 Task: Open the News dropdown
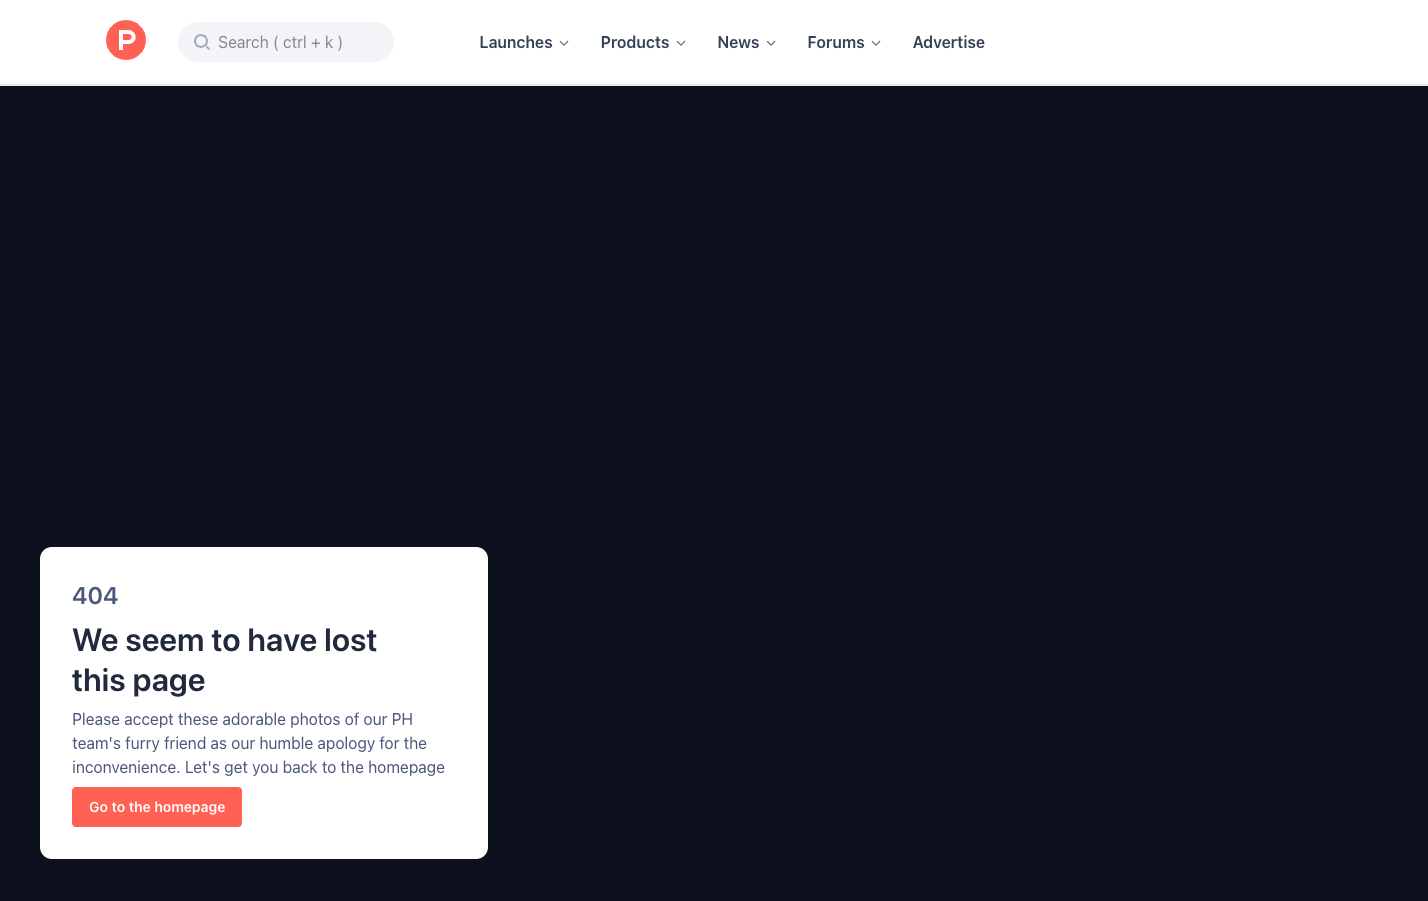pos(746,42)
